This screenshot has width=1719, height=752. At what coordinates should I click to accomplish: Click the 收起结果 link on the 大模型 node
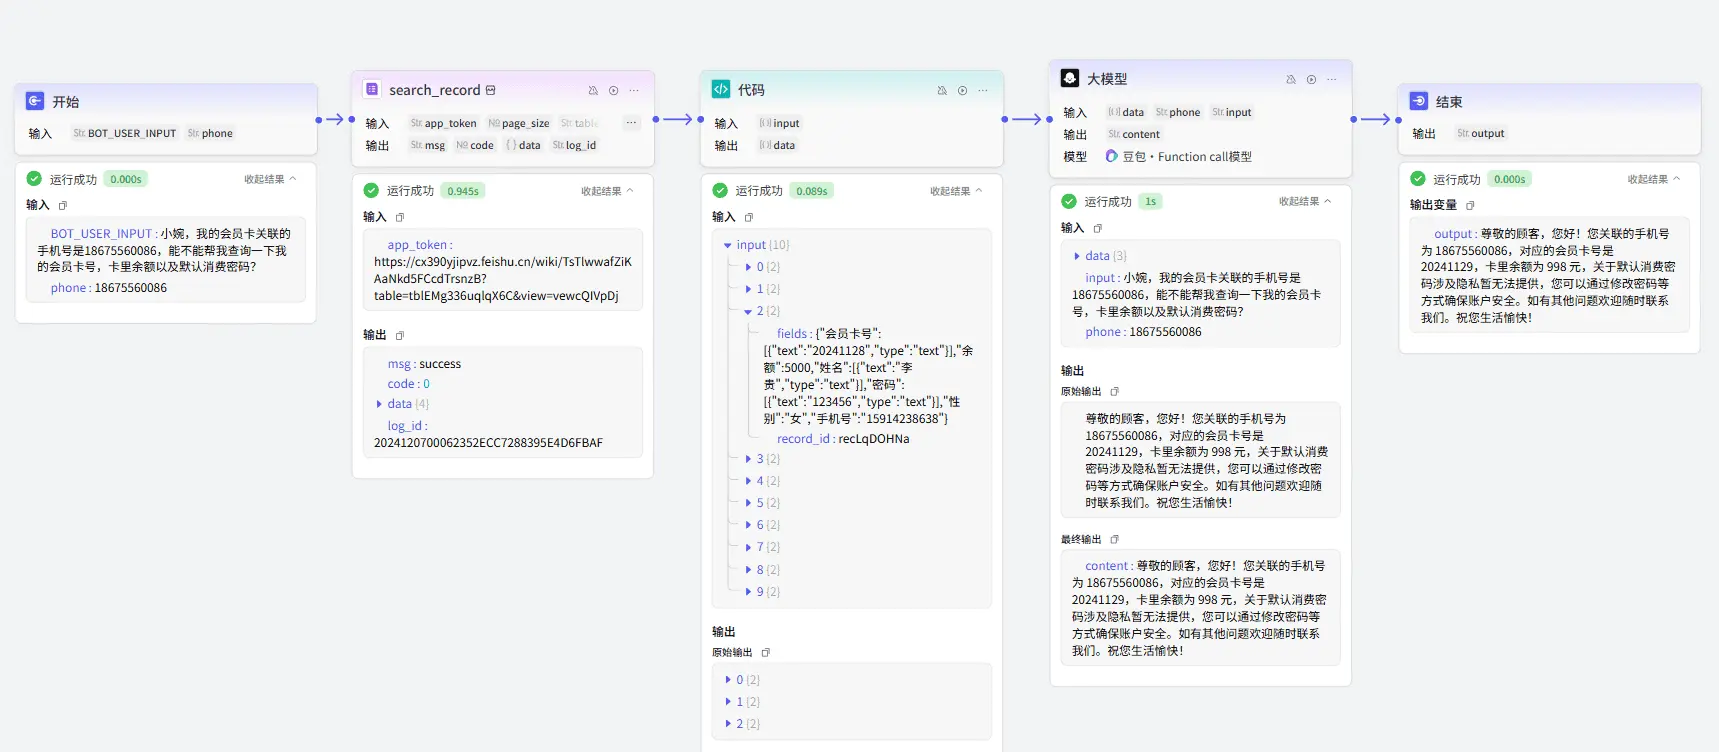click(1304, 201)
